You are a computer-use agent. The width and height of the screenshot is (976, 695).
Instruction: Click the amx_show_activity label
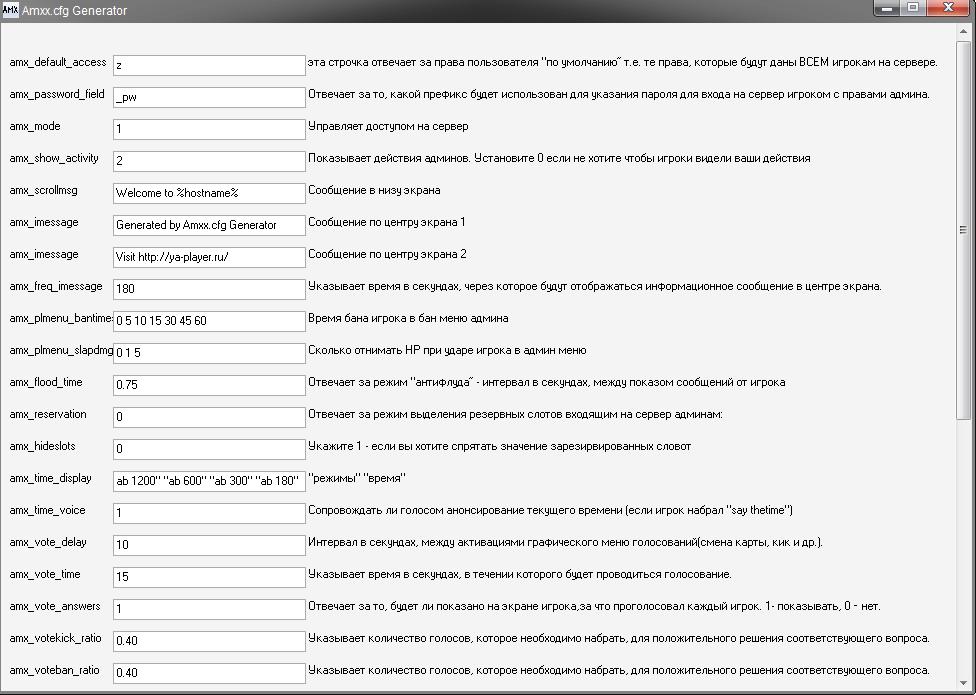(x=54, y=158)
